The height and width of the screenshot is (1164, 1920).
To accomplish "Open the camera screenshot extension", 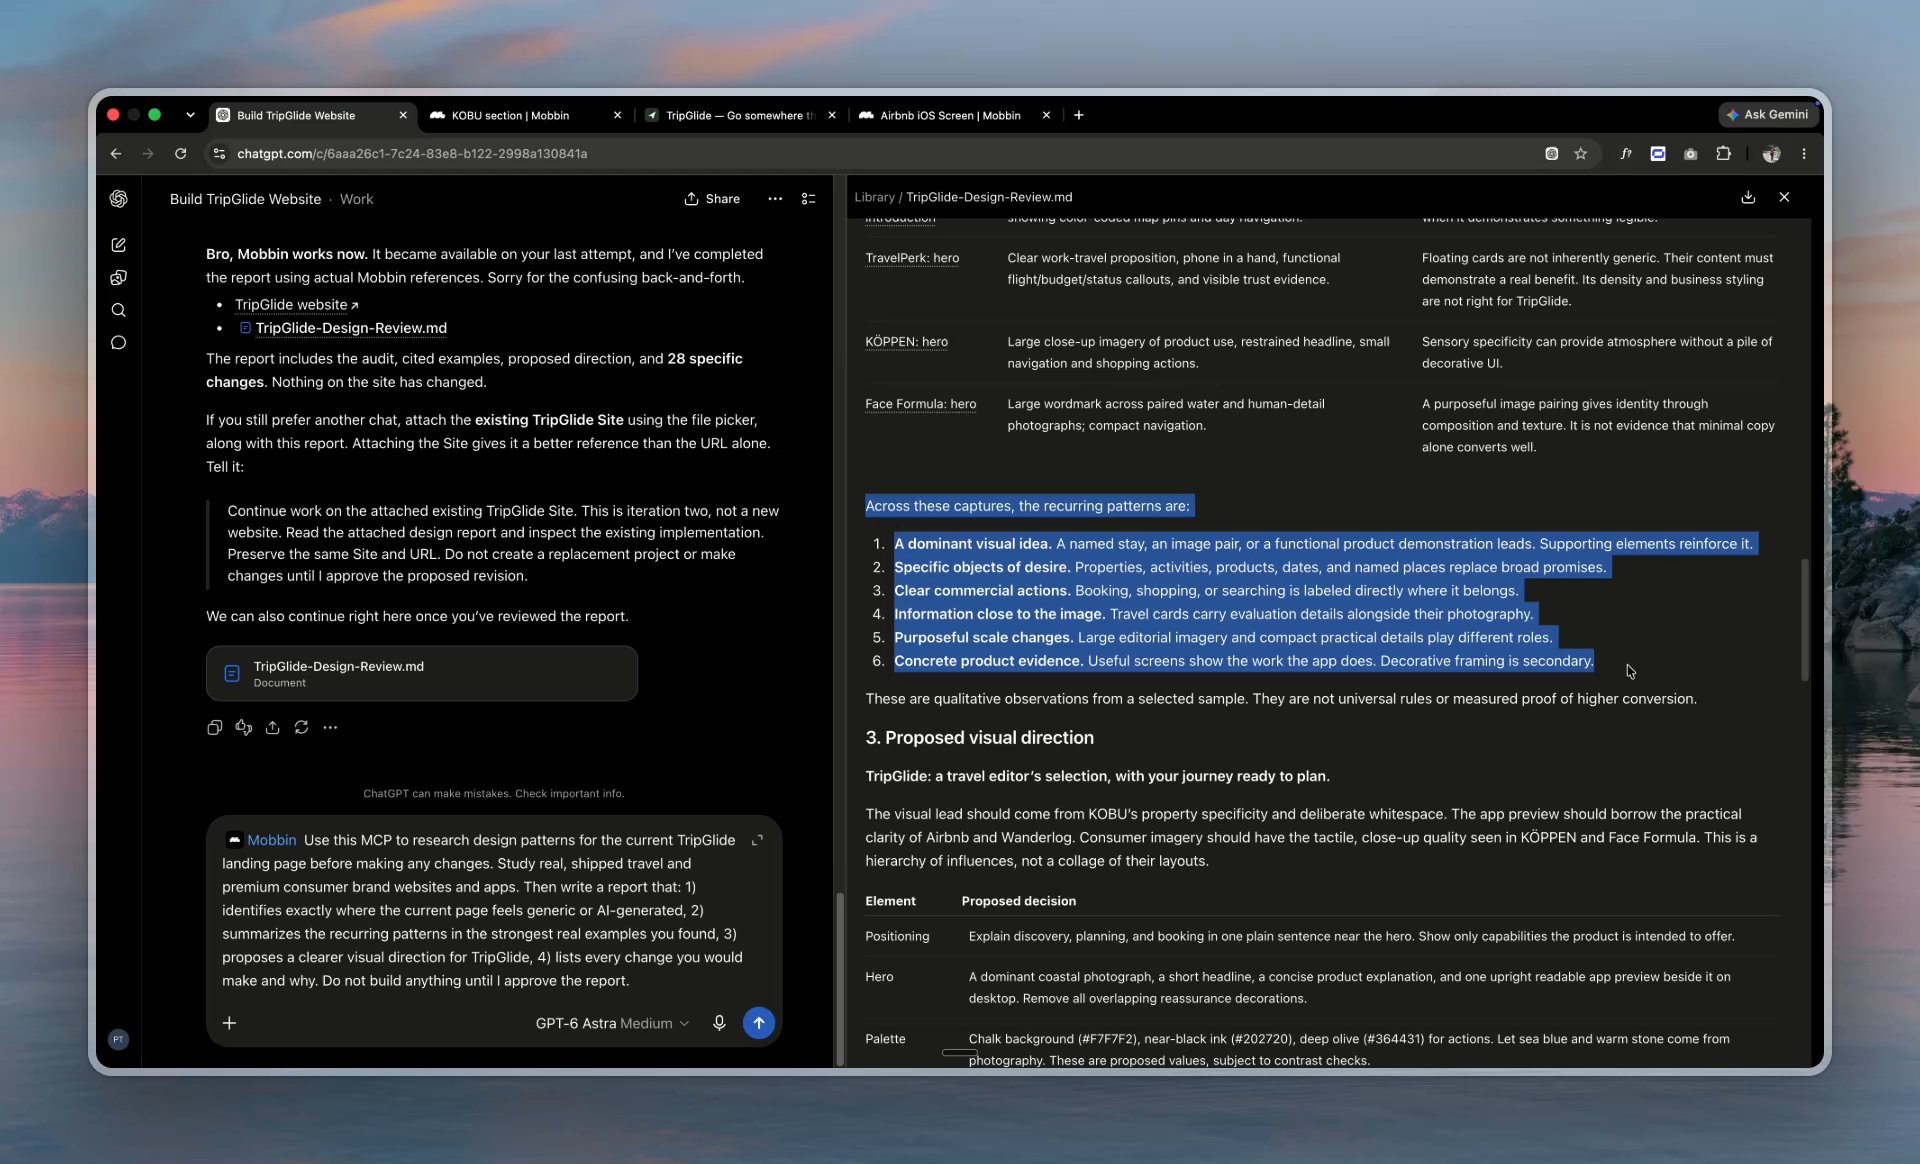I will click(1690, 154).
